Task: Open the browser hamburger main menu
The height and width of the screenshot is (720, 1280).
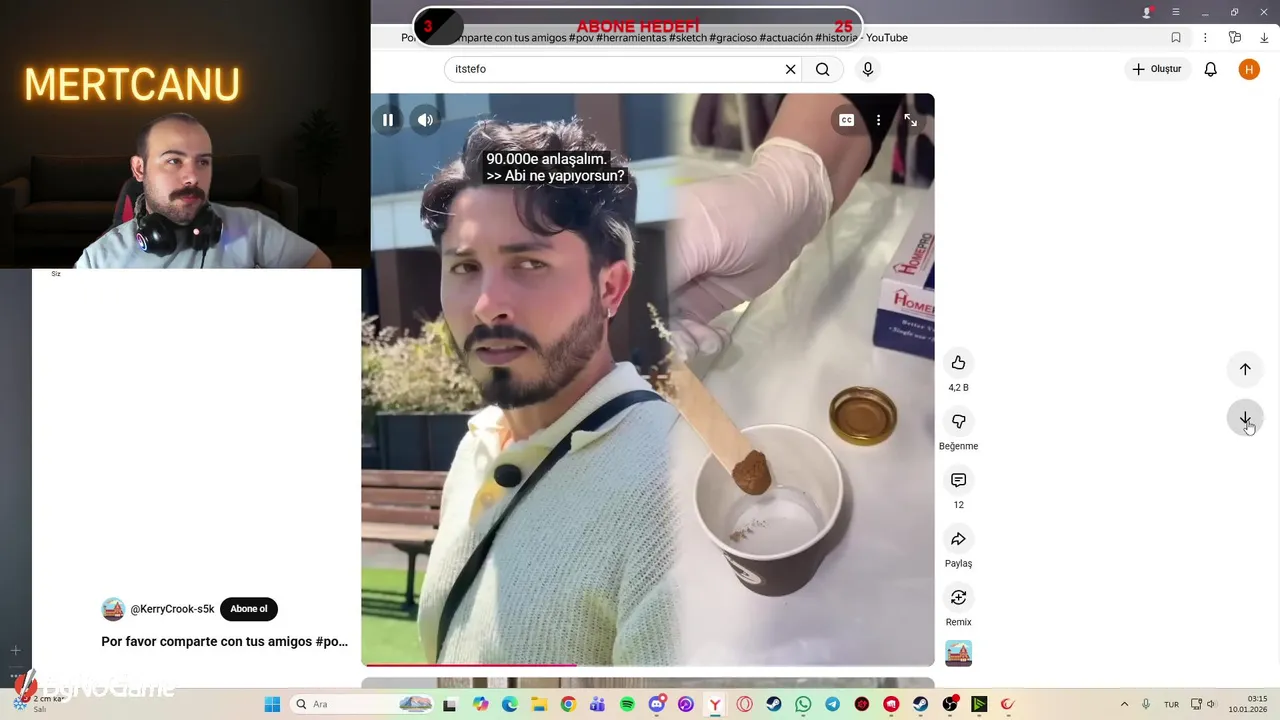Action: click(x=1176, y=12)
